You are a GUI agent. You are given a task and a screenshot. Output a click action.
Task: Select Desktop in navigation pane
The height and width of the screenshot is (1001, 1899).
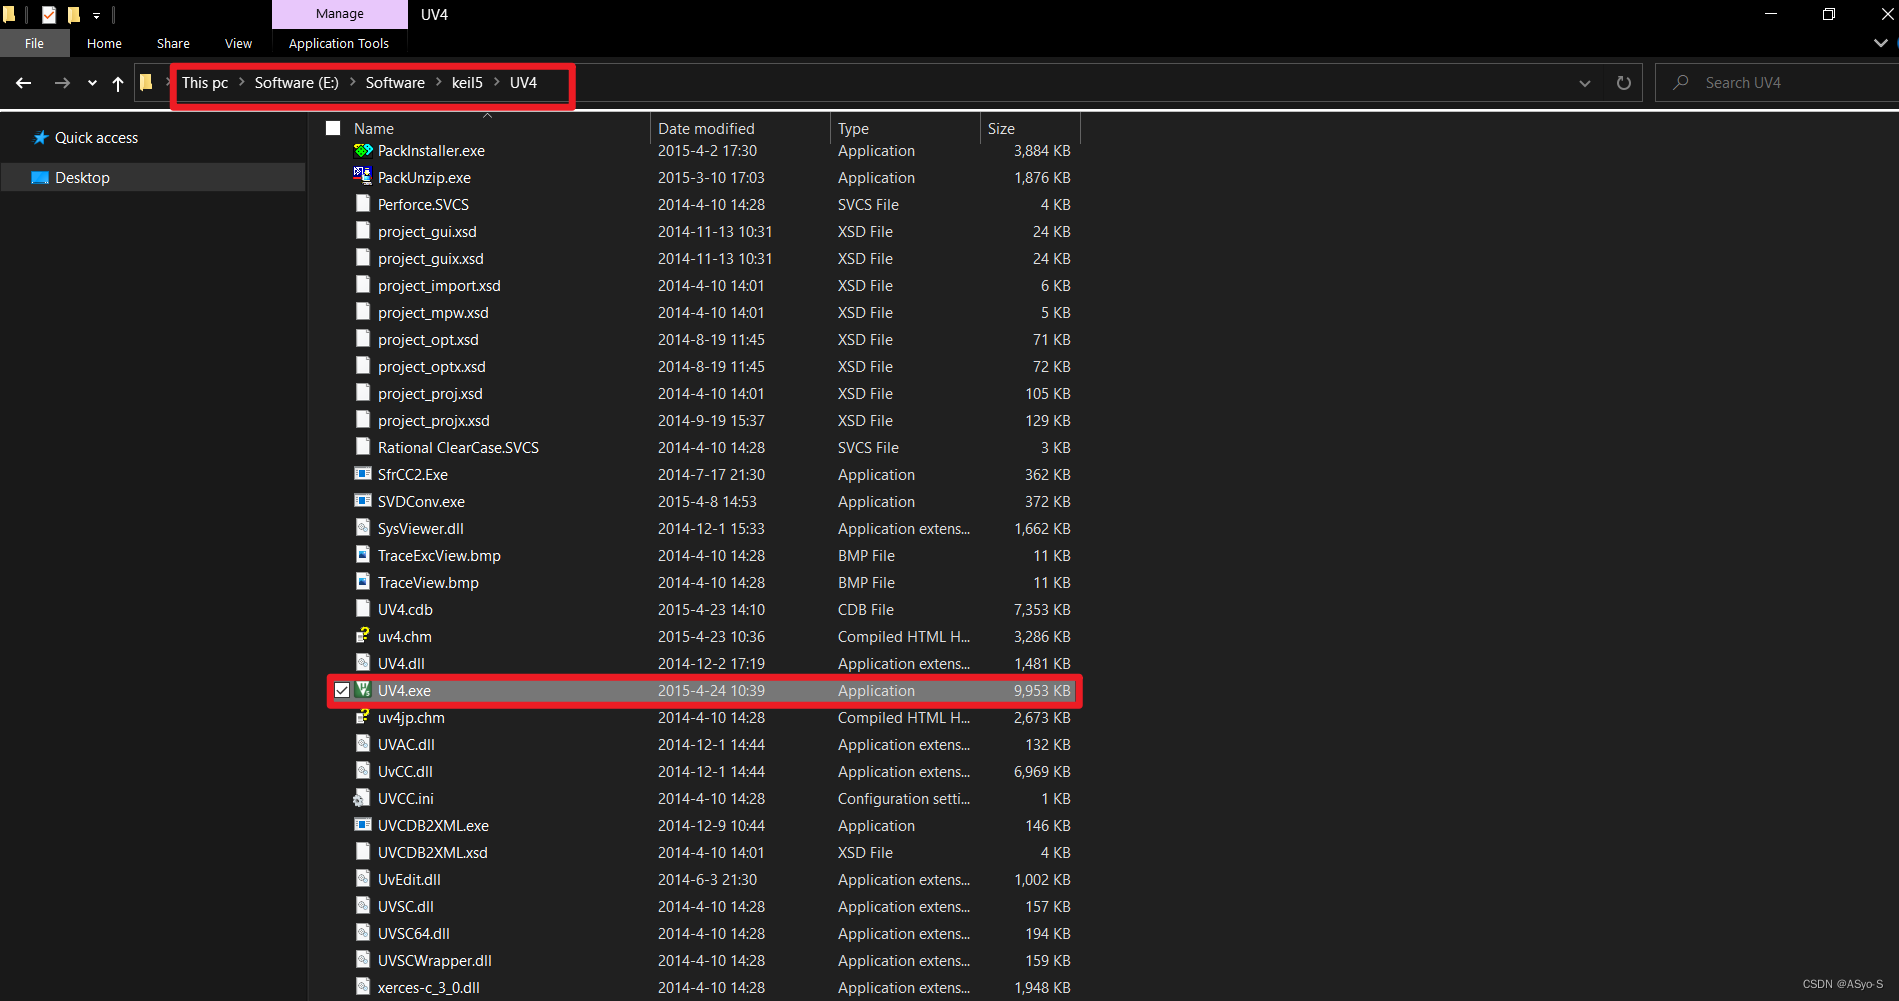tap(152, 177)
